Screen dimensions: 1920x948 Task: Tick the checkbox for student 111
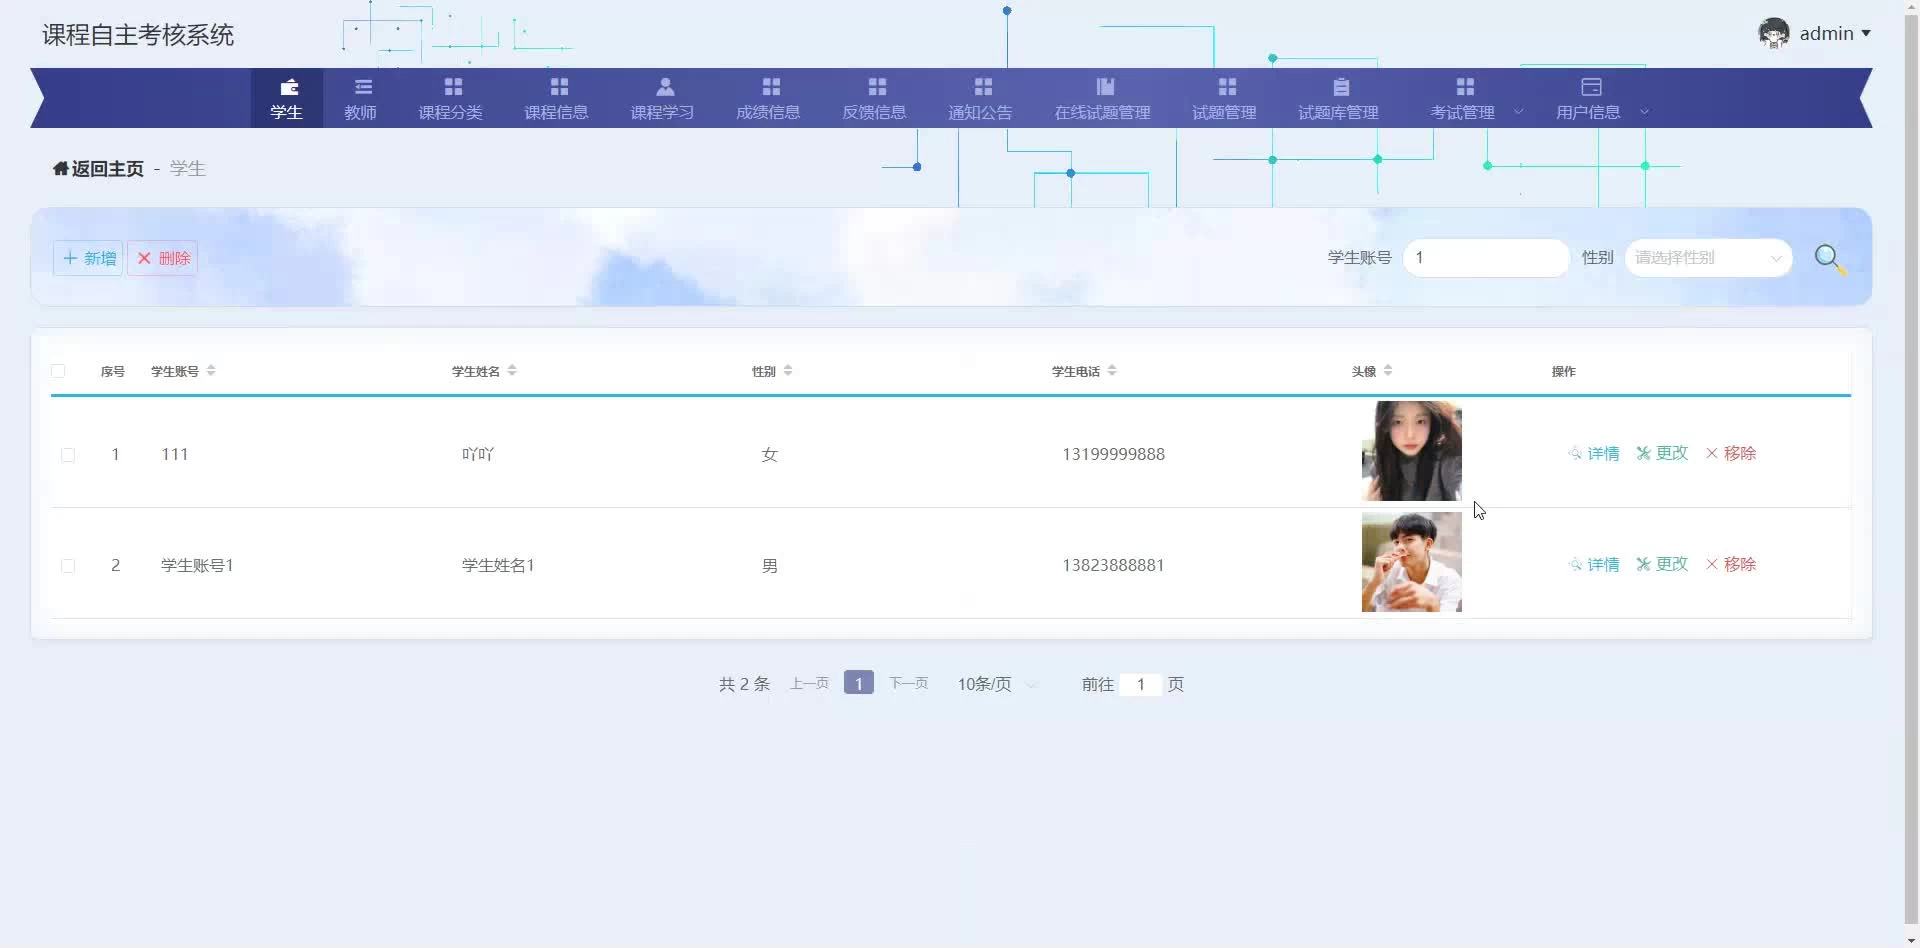[x=68, y=455]
